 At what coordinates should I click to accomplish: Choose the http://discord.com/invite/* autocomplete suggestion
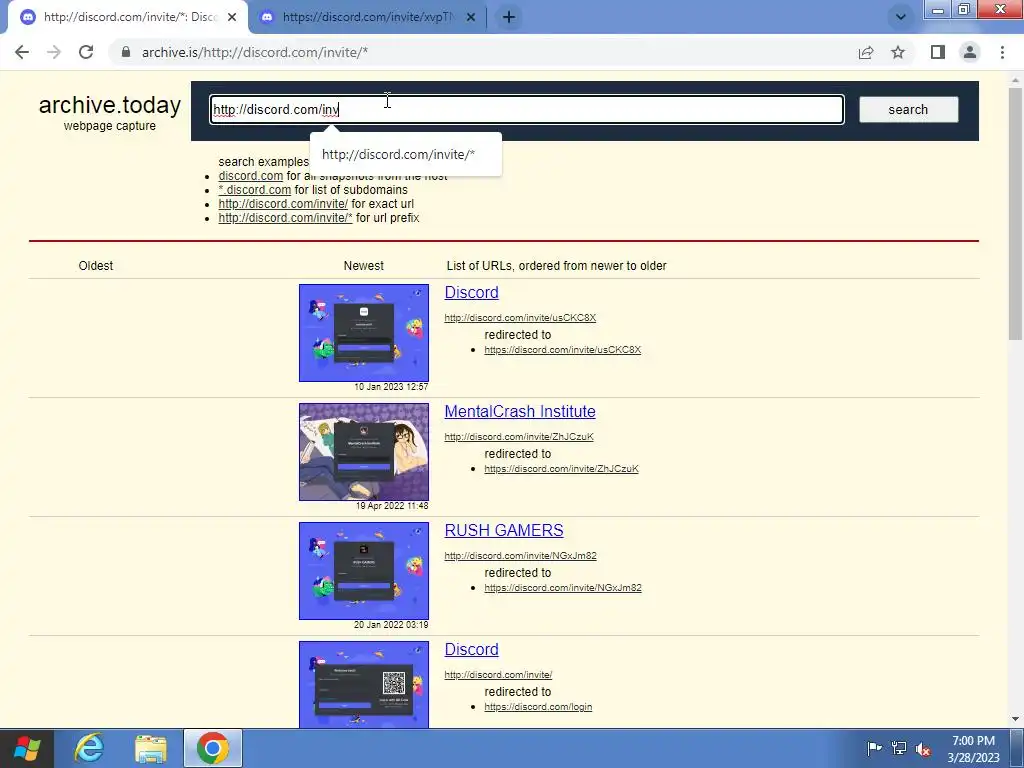[406, 155]
